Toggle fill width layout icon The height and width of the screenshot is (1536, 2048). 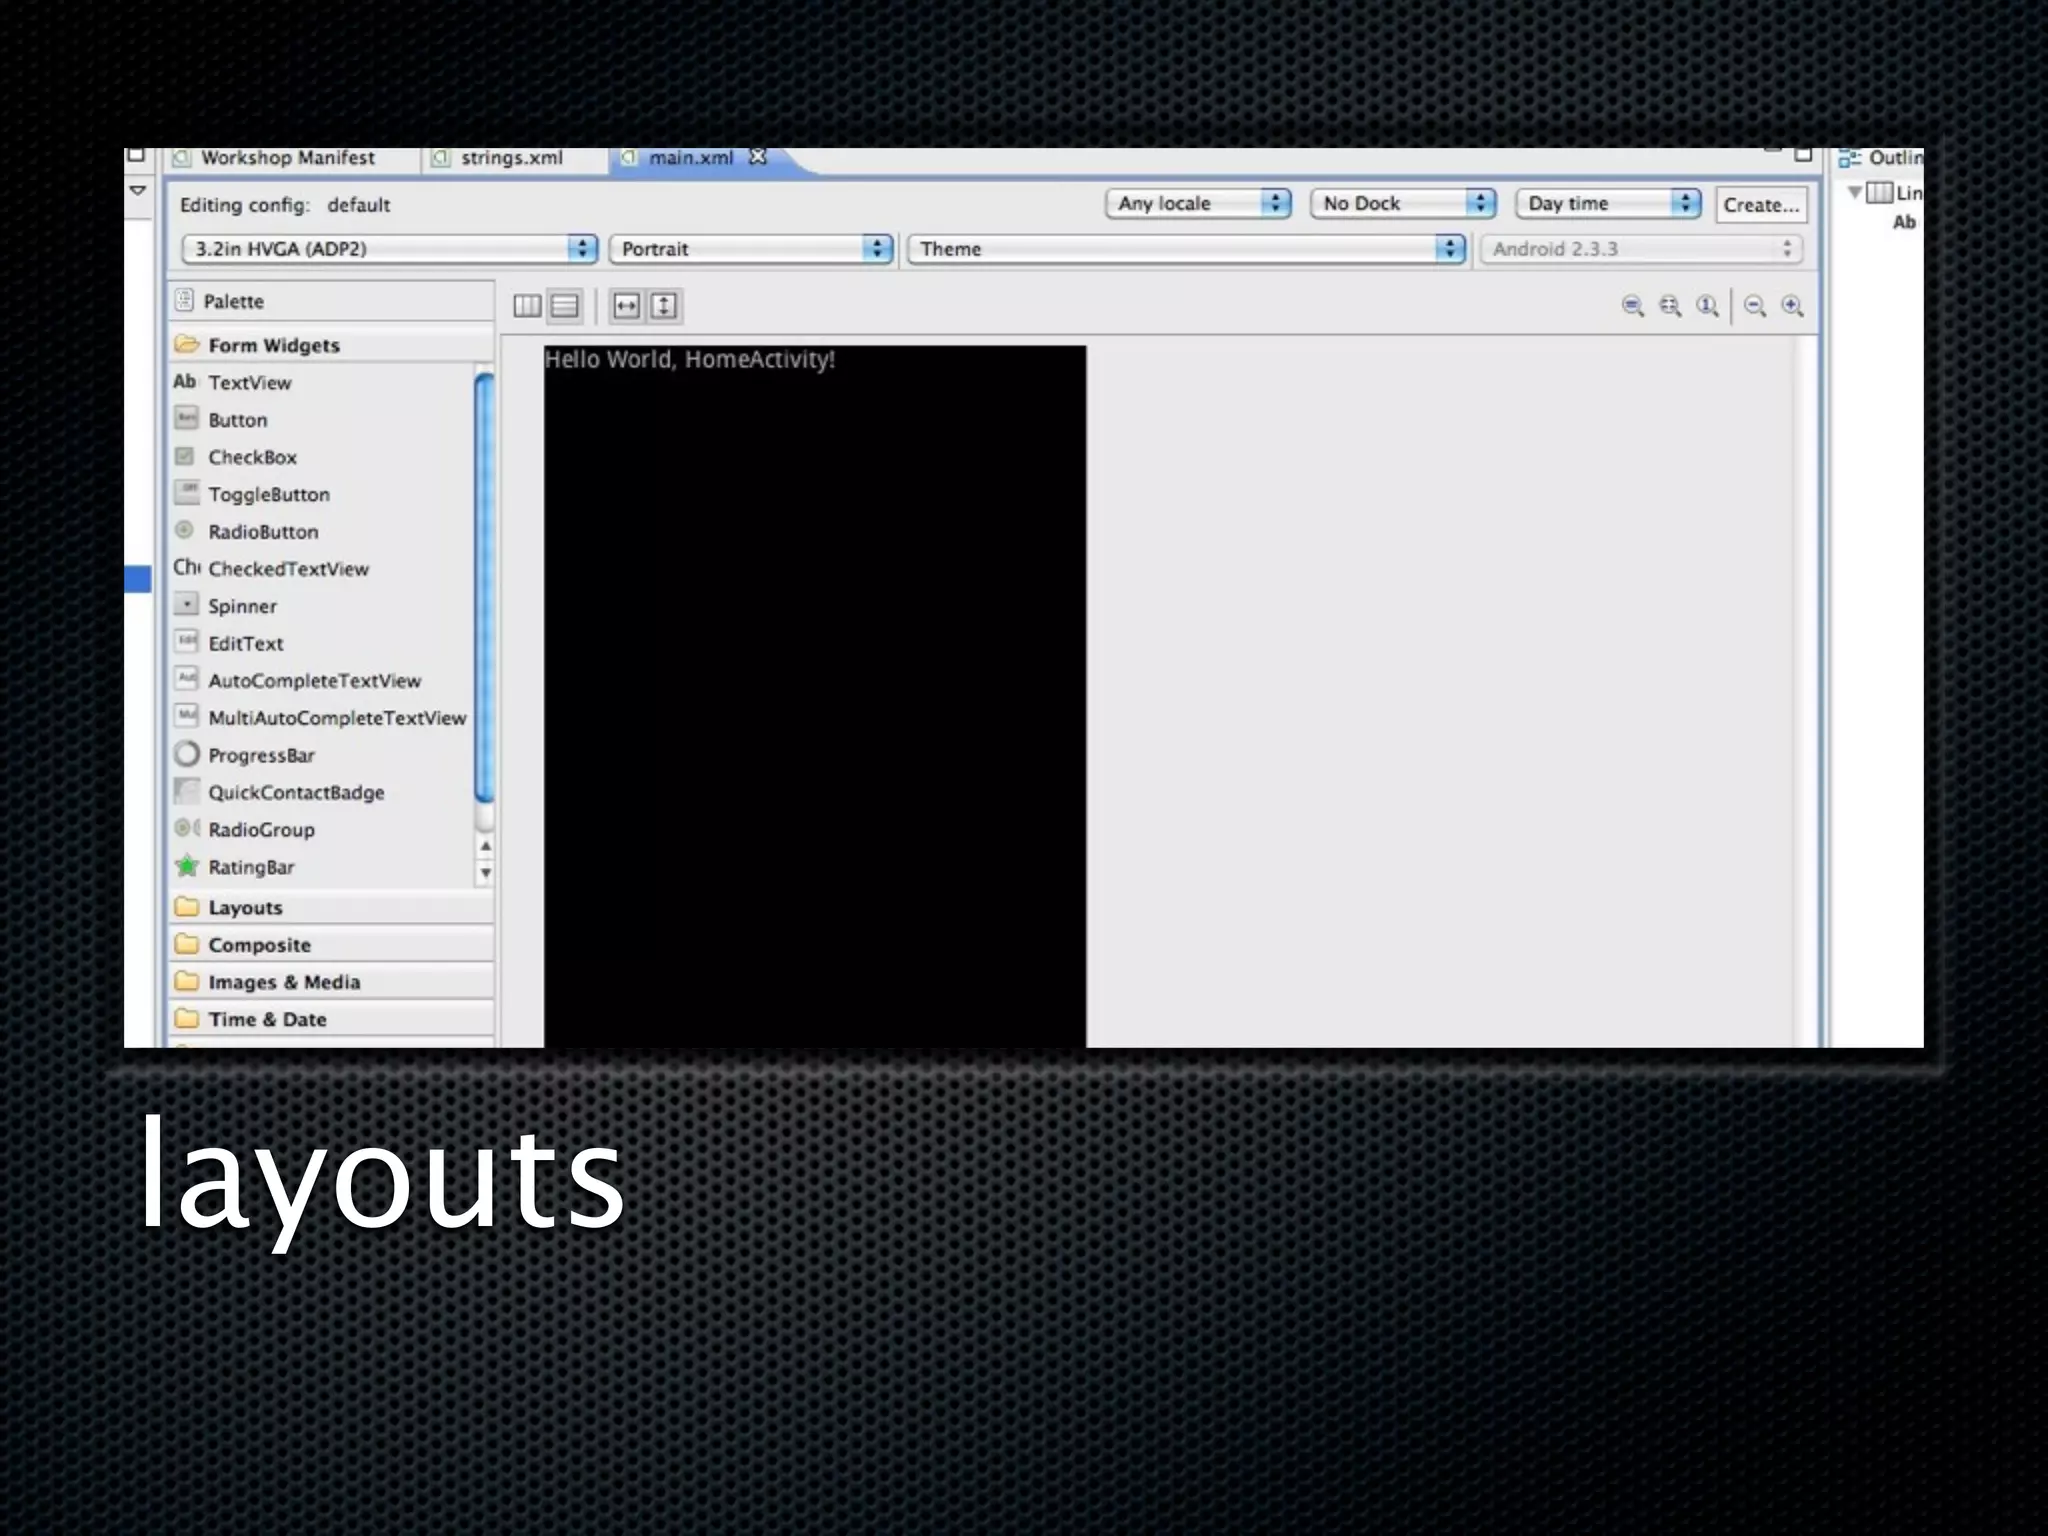click(627, 306)
